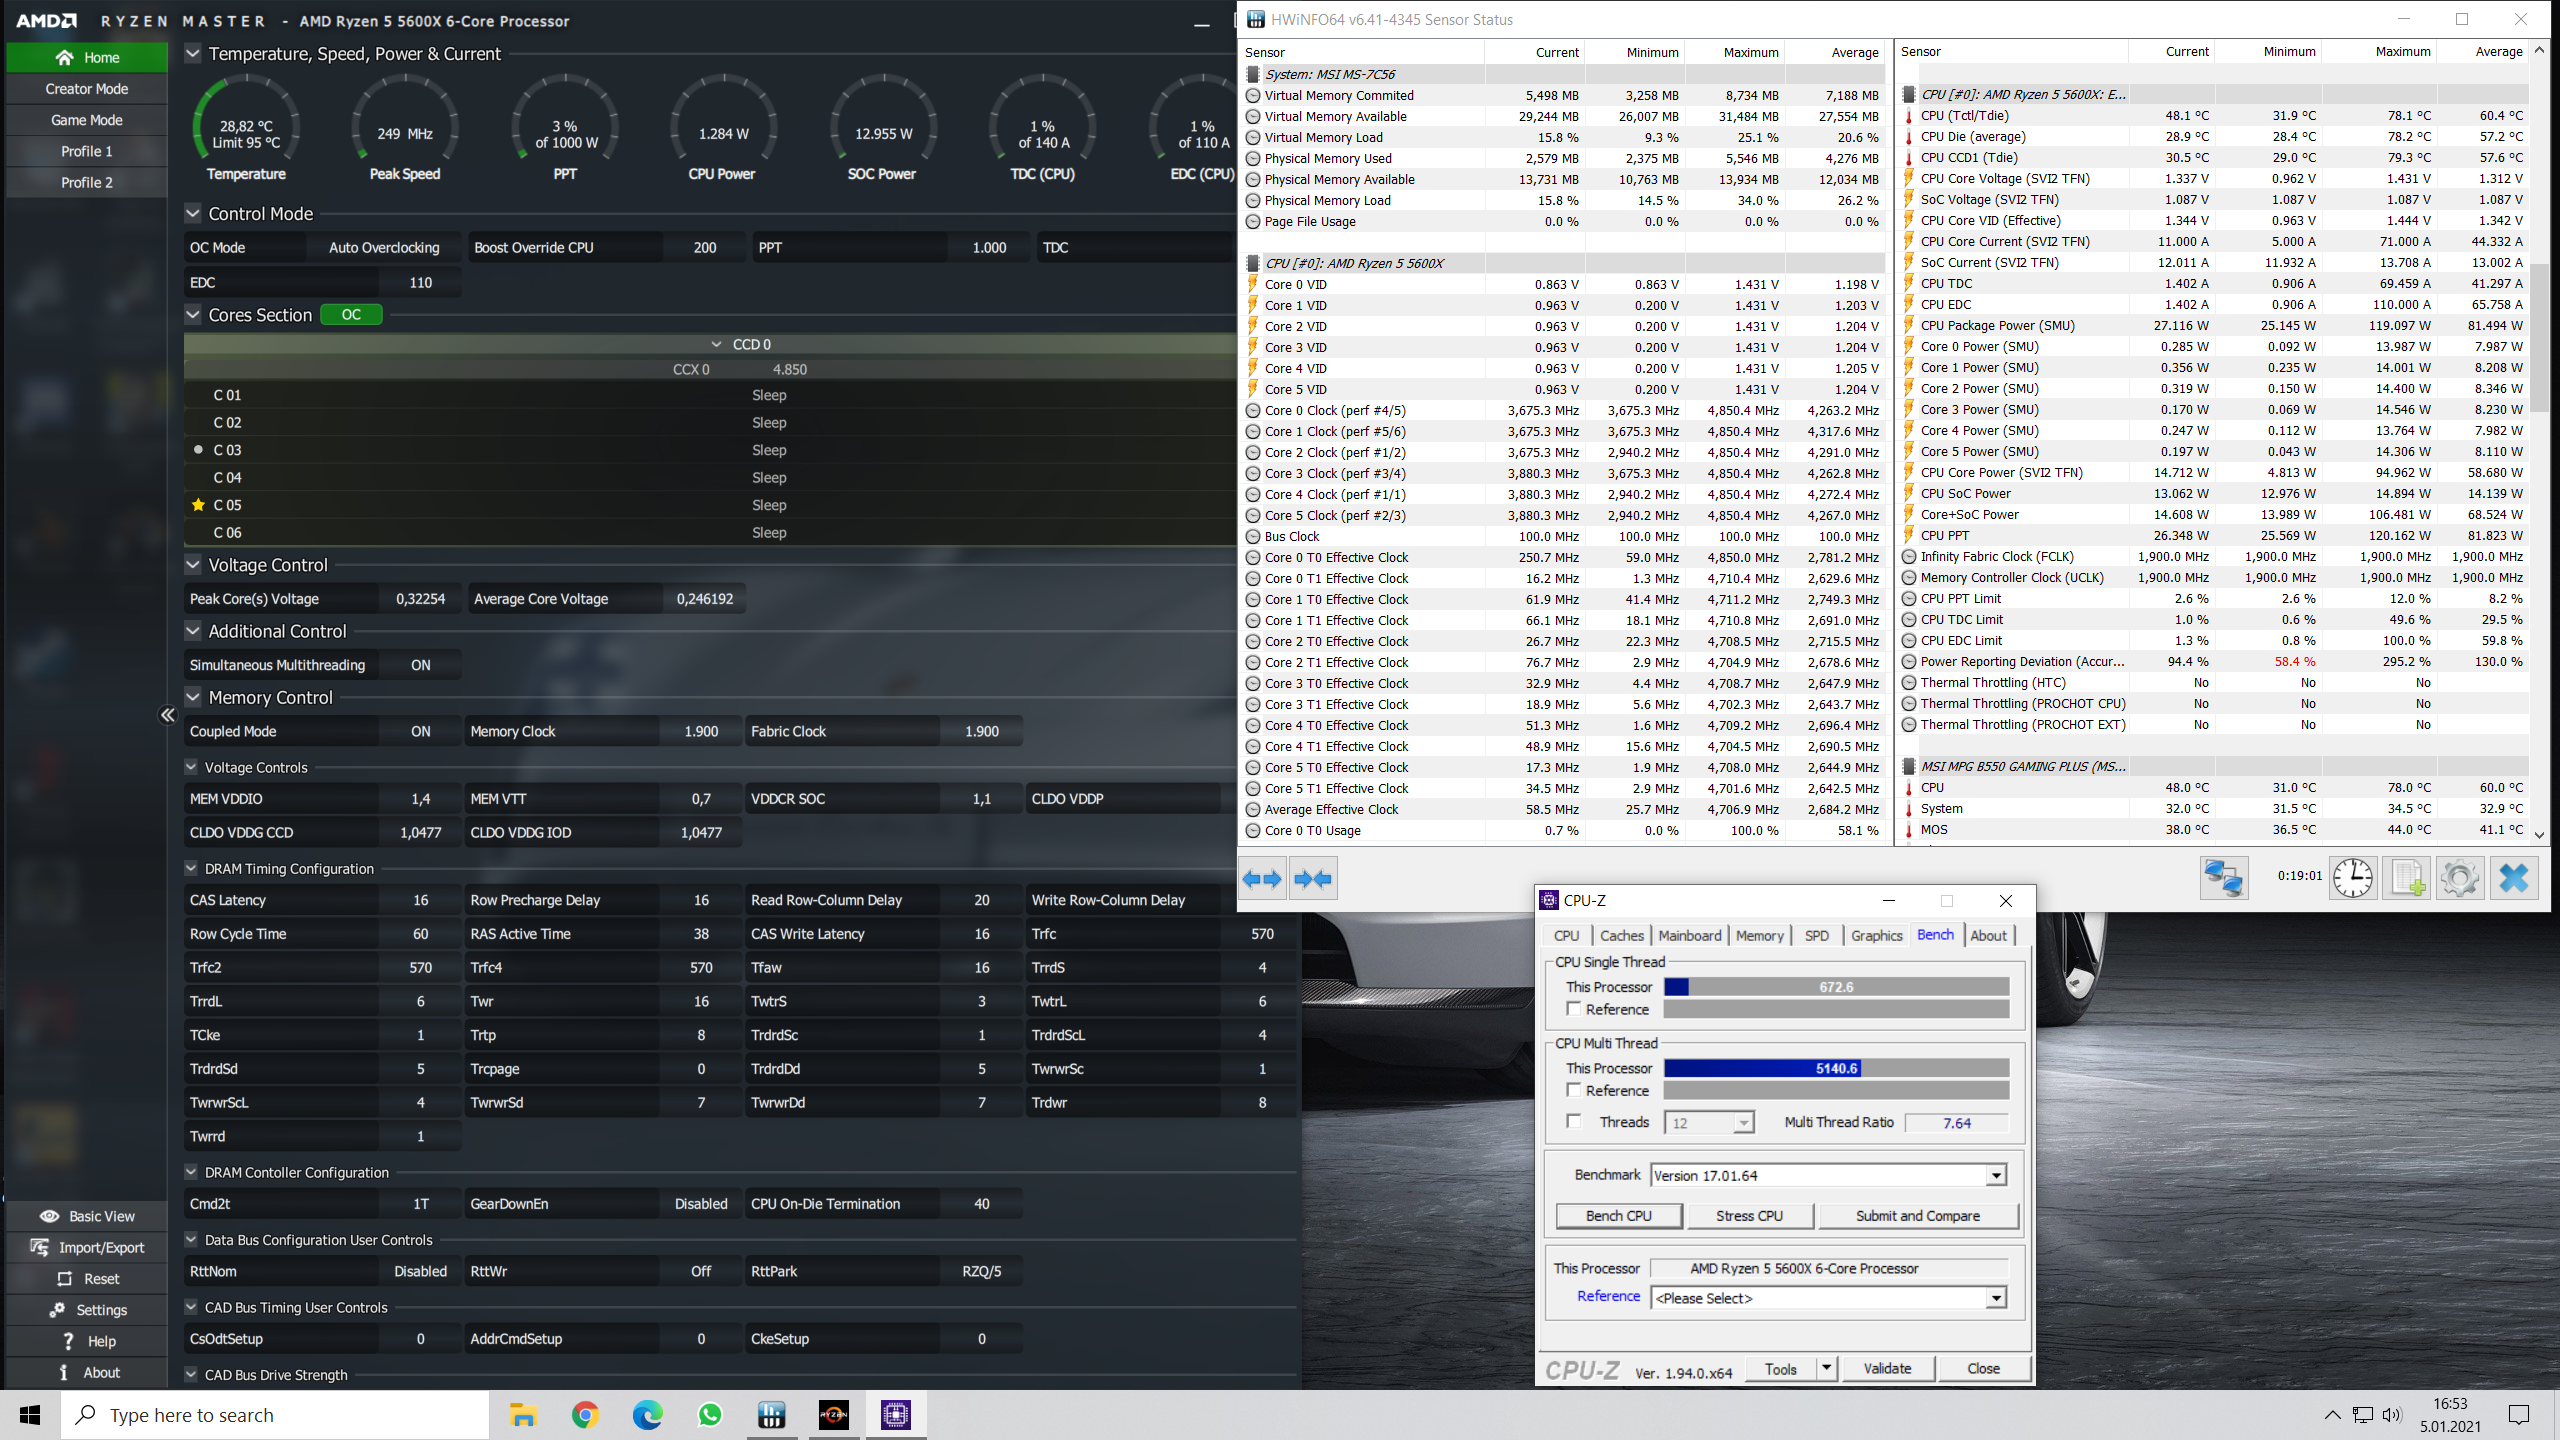Enable the Threads checkbox in CPU-Z
The height and width of the screenshot is (1440, 2560).
(x=1574, y=1121)
